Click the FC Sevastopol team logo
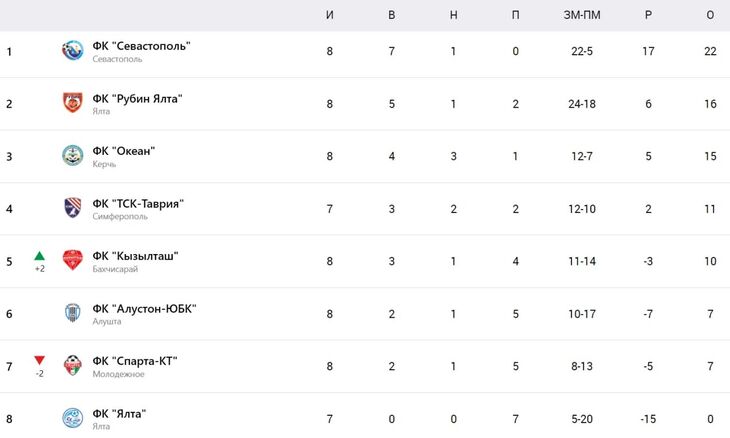Screen dimensions: 730x438 tap(72, 51)
